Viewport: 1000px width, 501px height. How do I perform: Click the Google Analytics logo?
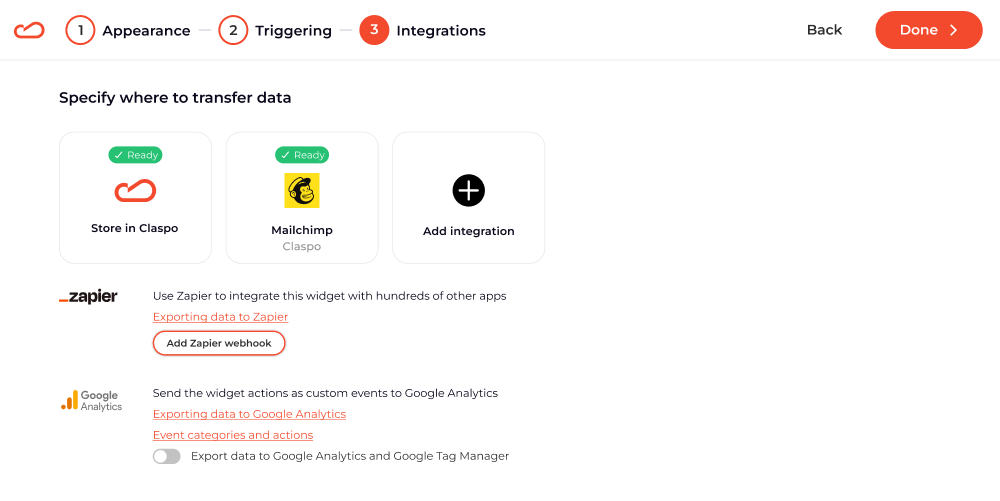[91, 401]
